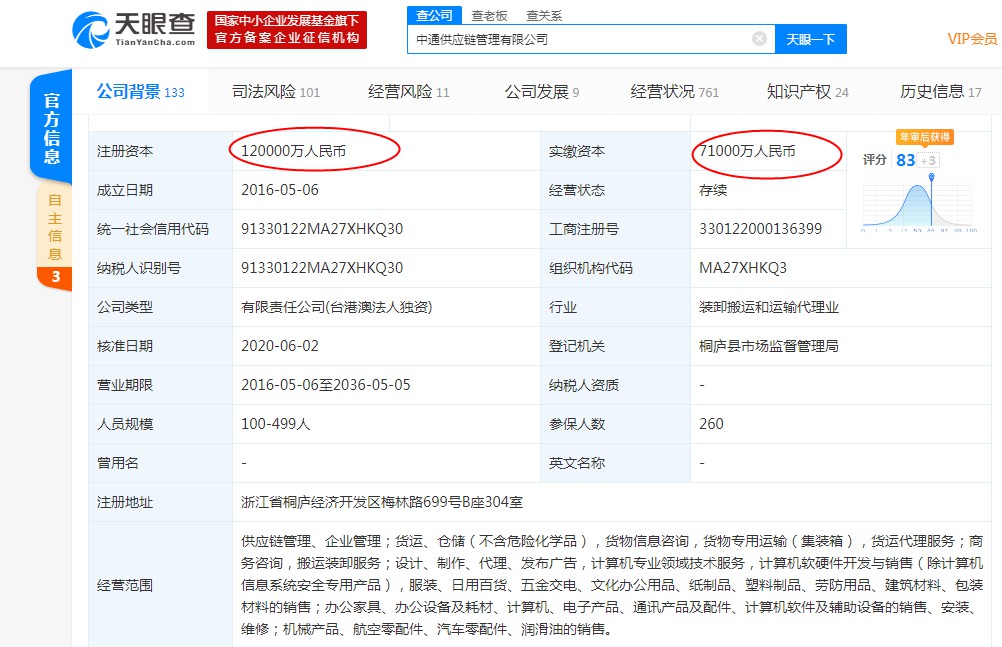Click the 经营范围 business scope paragraph
This screenshot has height=647, width=1002.
point(612,585)
